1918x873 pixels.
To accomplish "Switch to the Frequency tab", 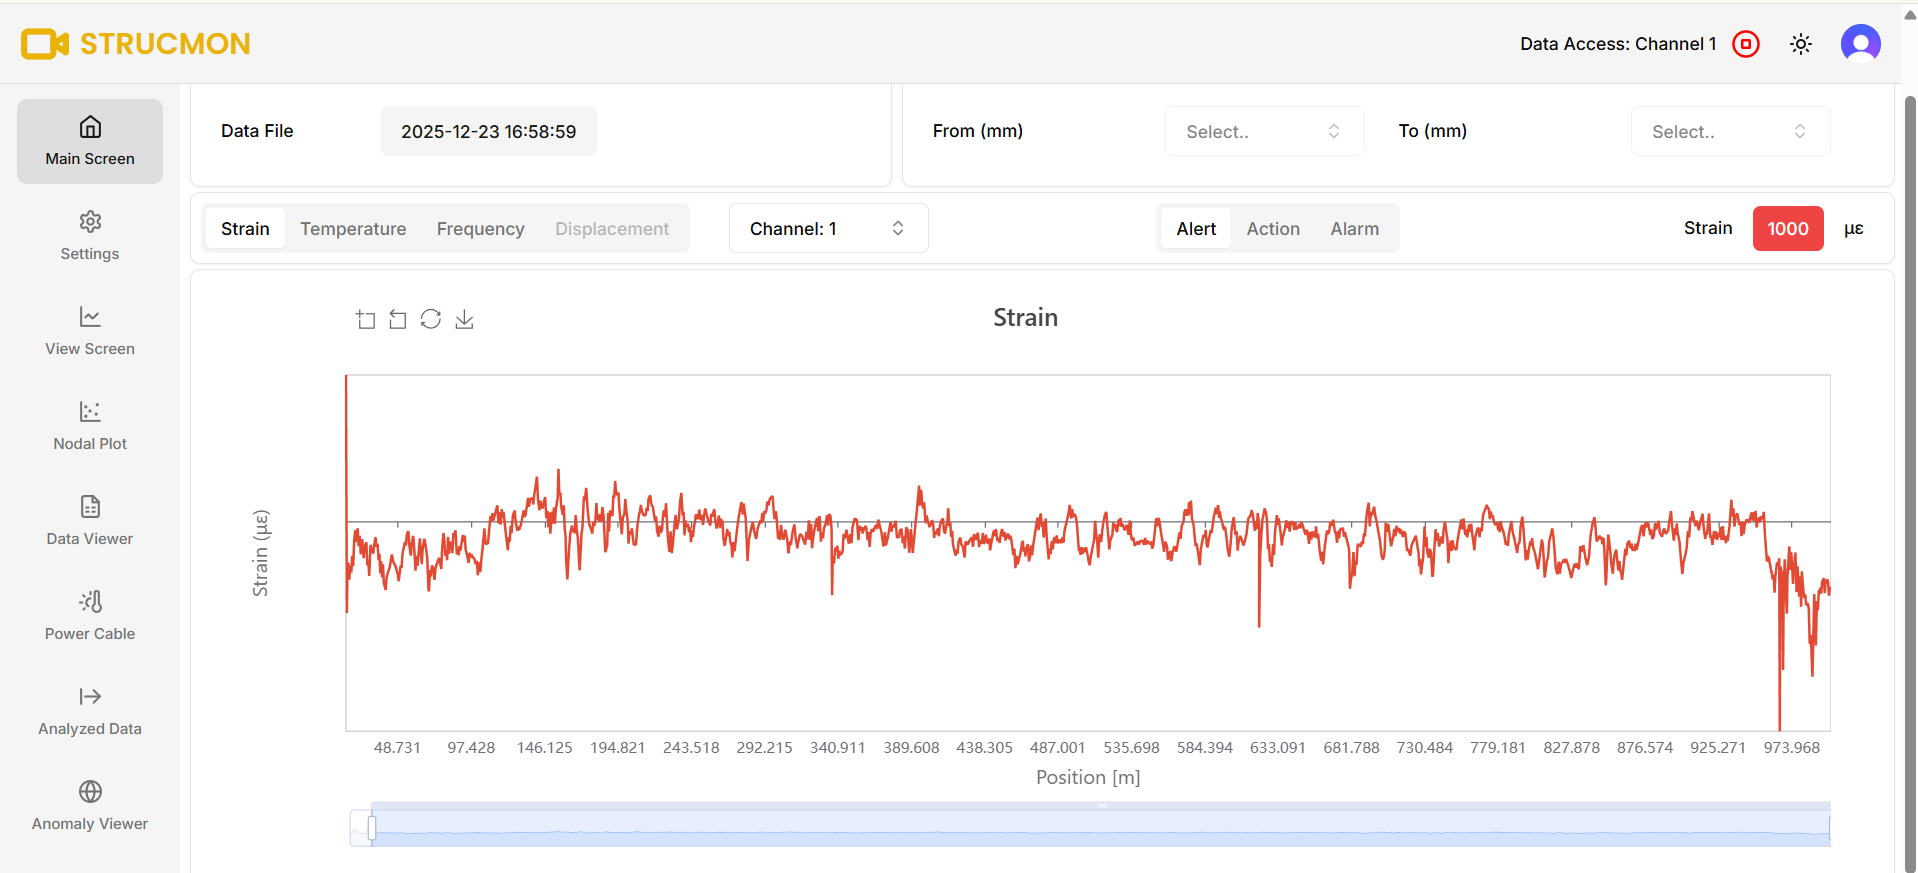I will 480,229.
